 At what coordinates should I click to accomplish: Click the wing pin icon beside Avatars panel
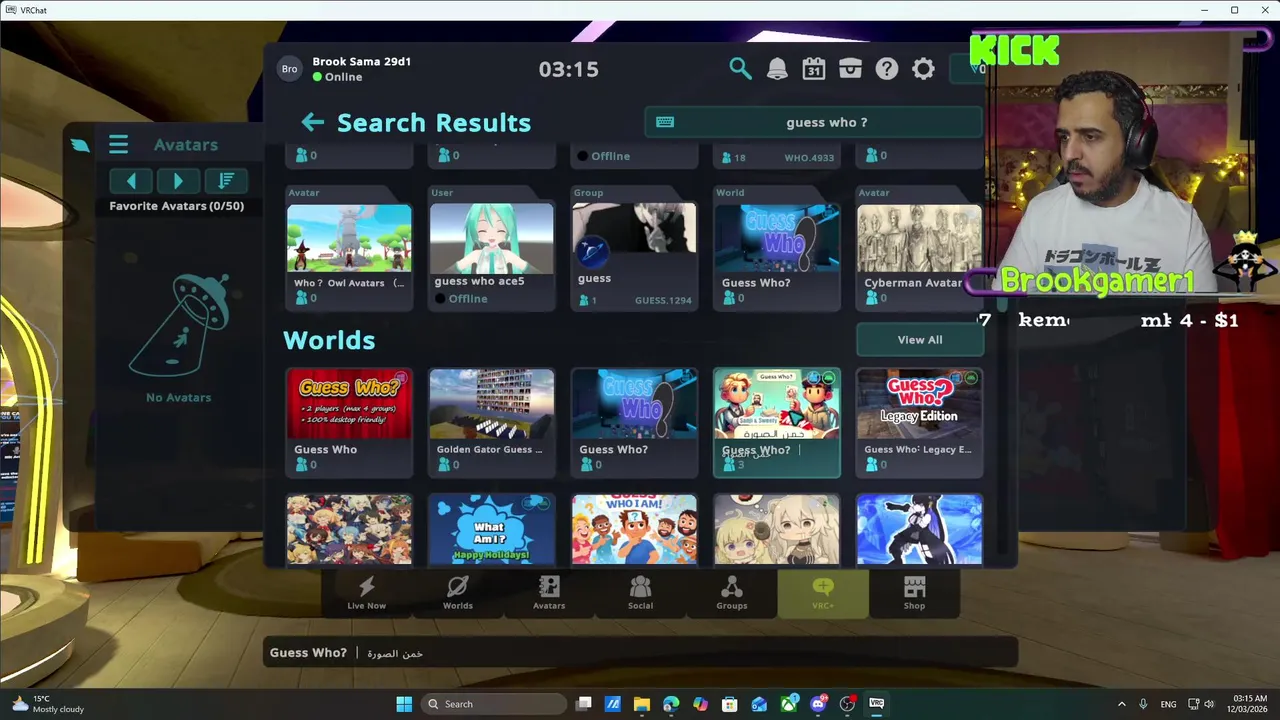pos(80,146)
